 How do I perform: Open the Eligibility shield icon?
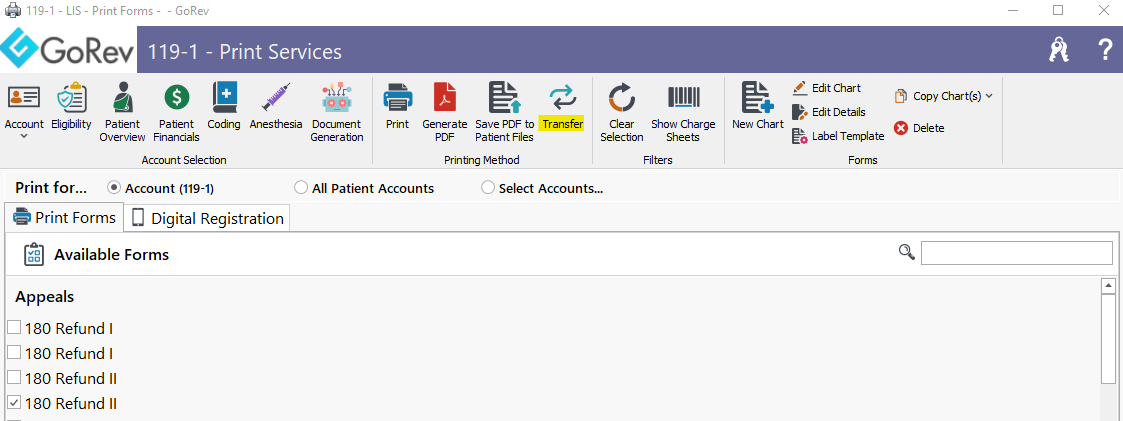point(71,97)
